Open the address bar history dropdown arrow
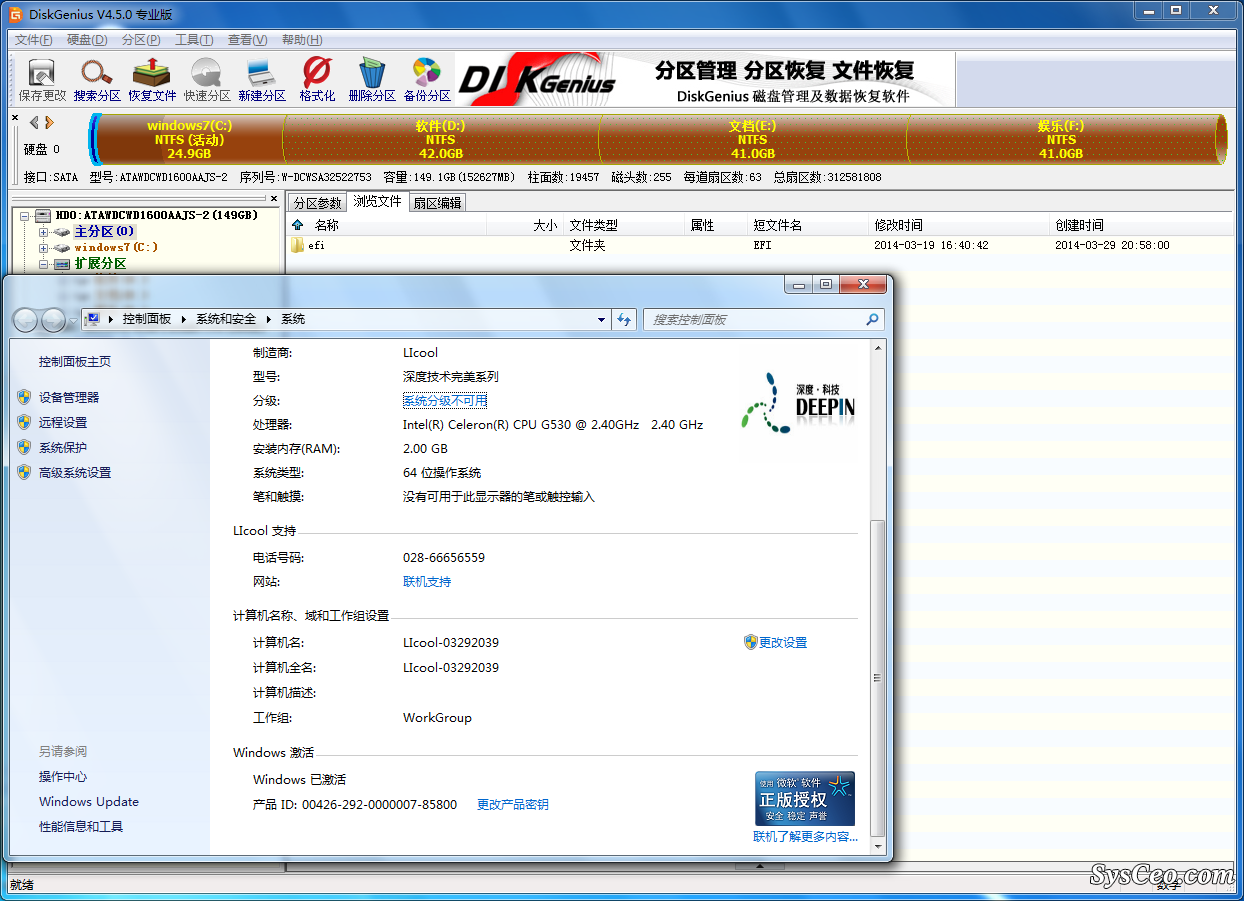The image size is (1244, 901). (601, 320)
